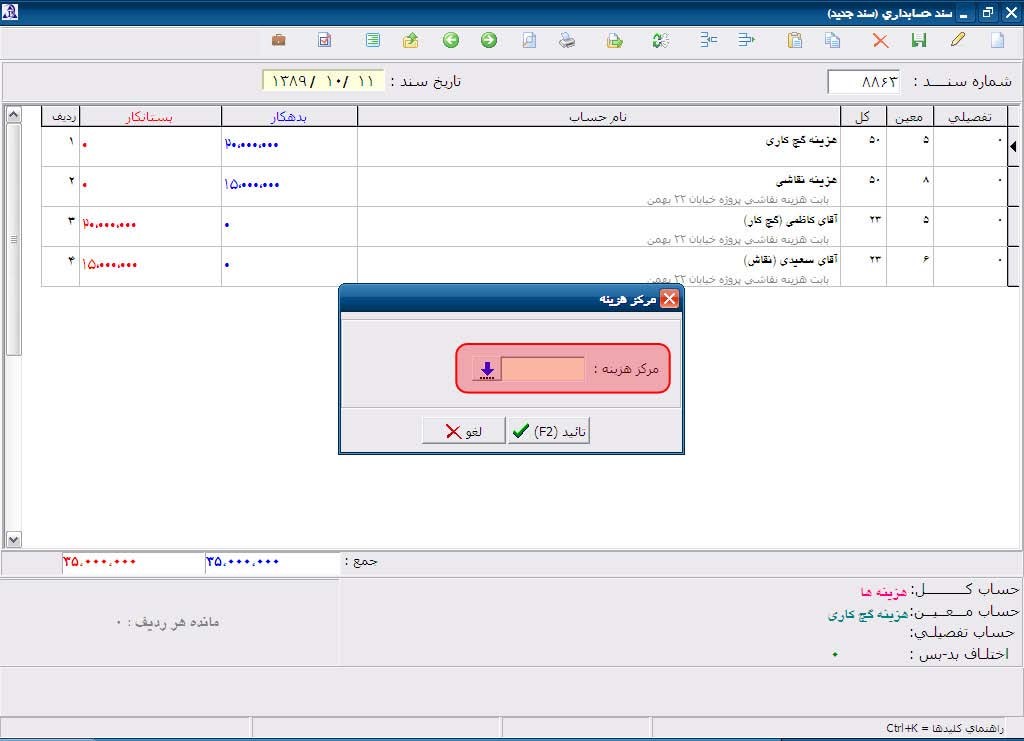The height and width of the screenshot is (741, 1024).
Task: Open print preview with magnifier document icon
Action: point(529,40)
